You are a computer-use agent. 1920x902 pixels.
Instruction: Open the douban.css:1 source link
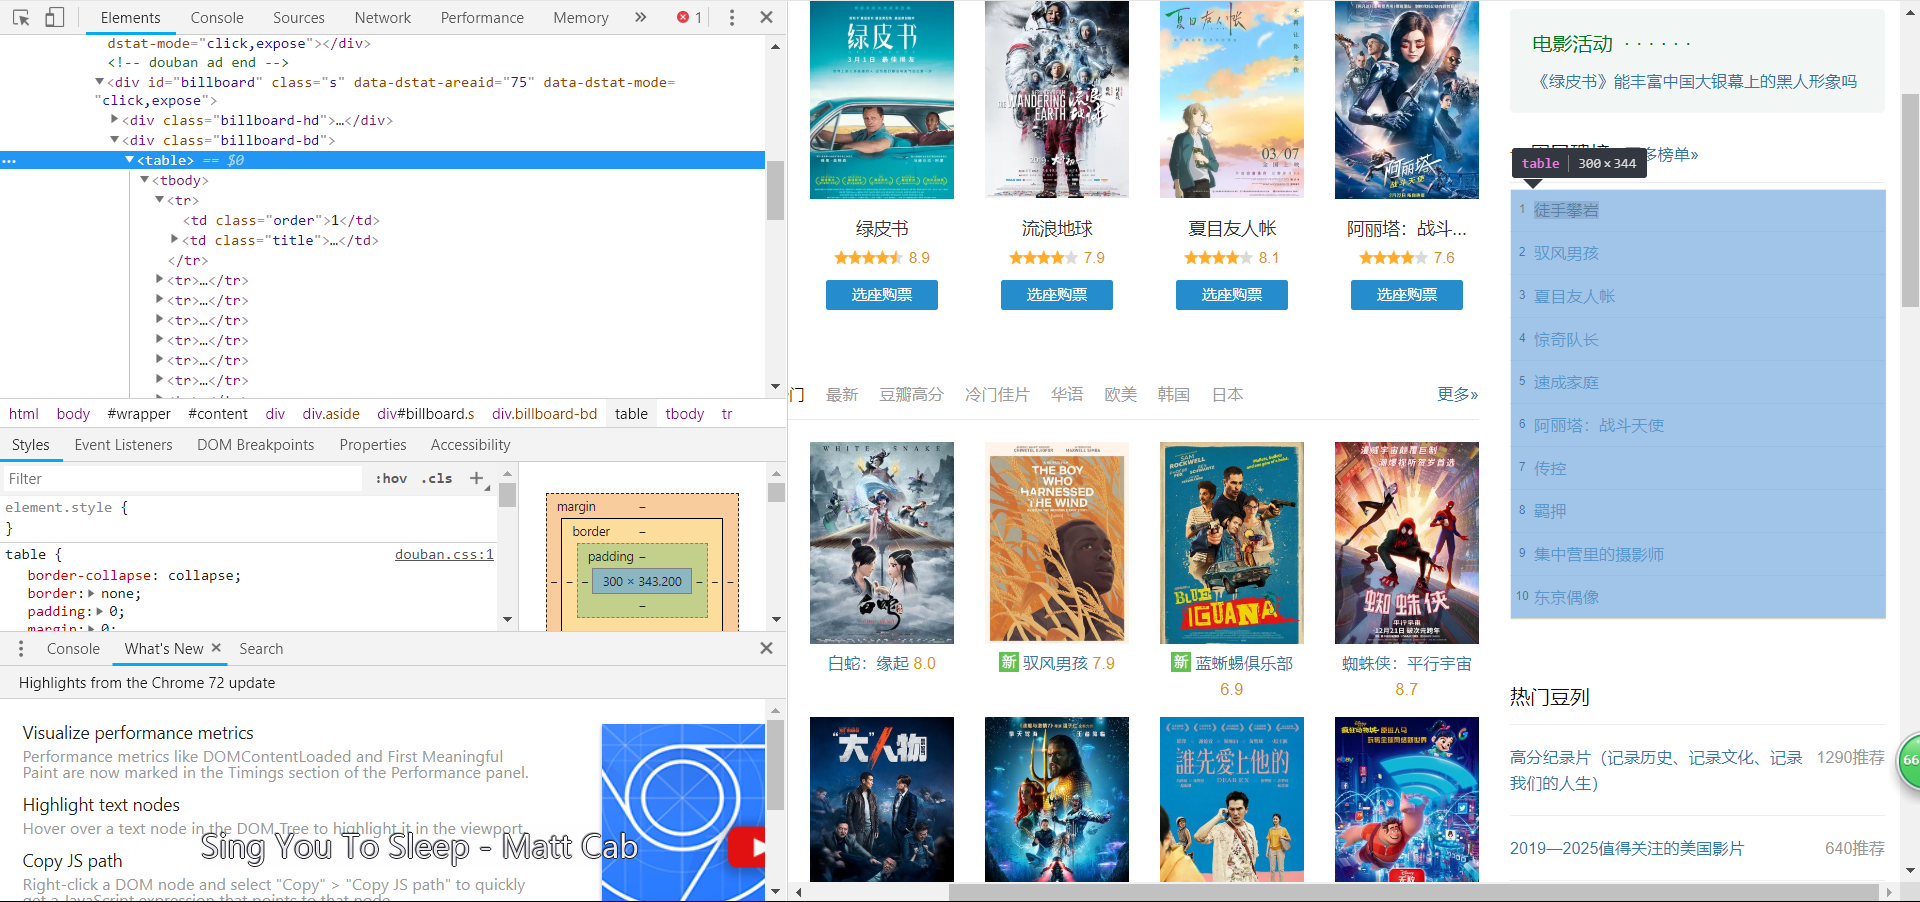[444, 554]
